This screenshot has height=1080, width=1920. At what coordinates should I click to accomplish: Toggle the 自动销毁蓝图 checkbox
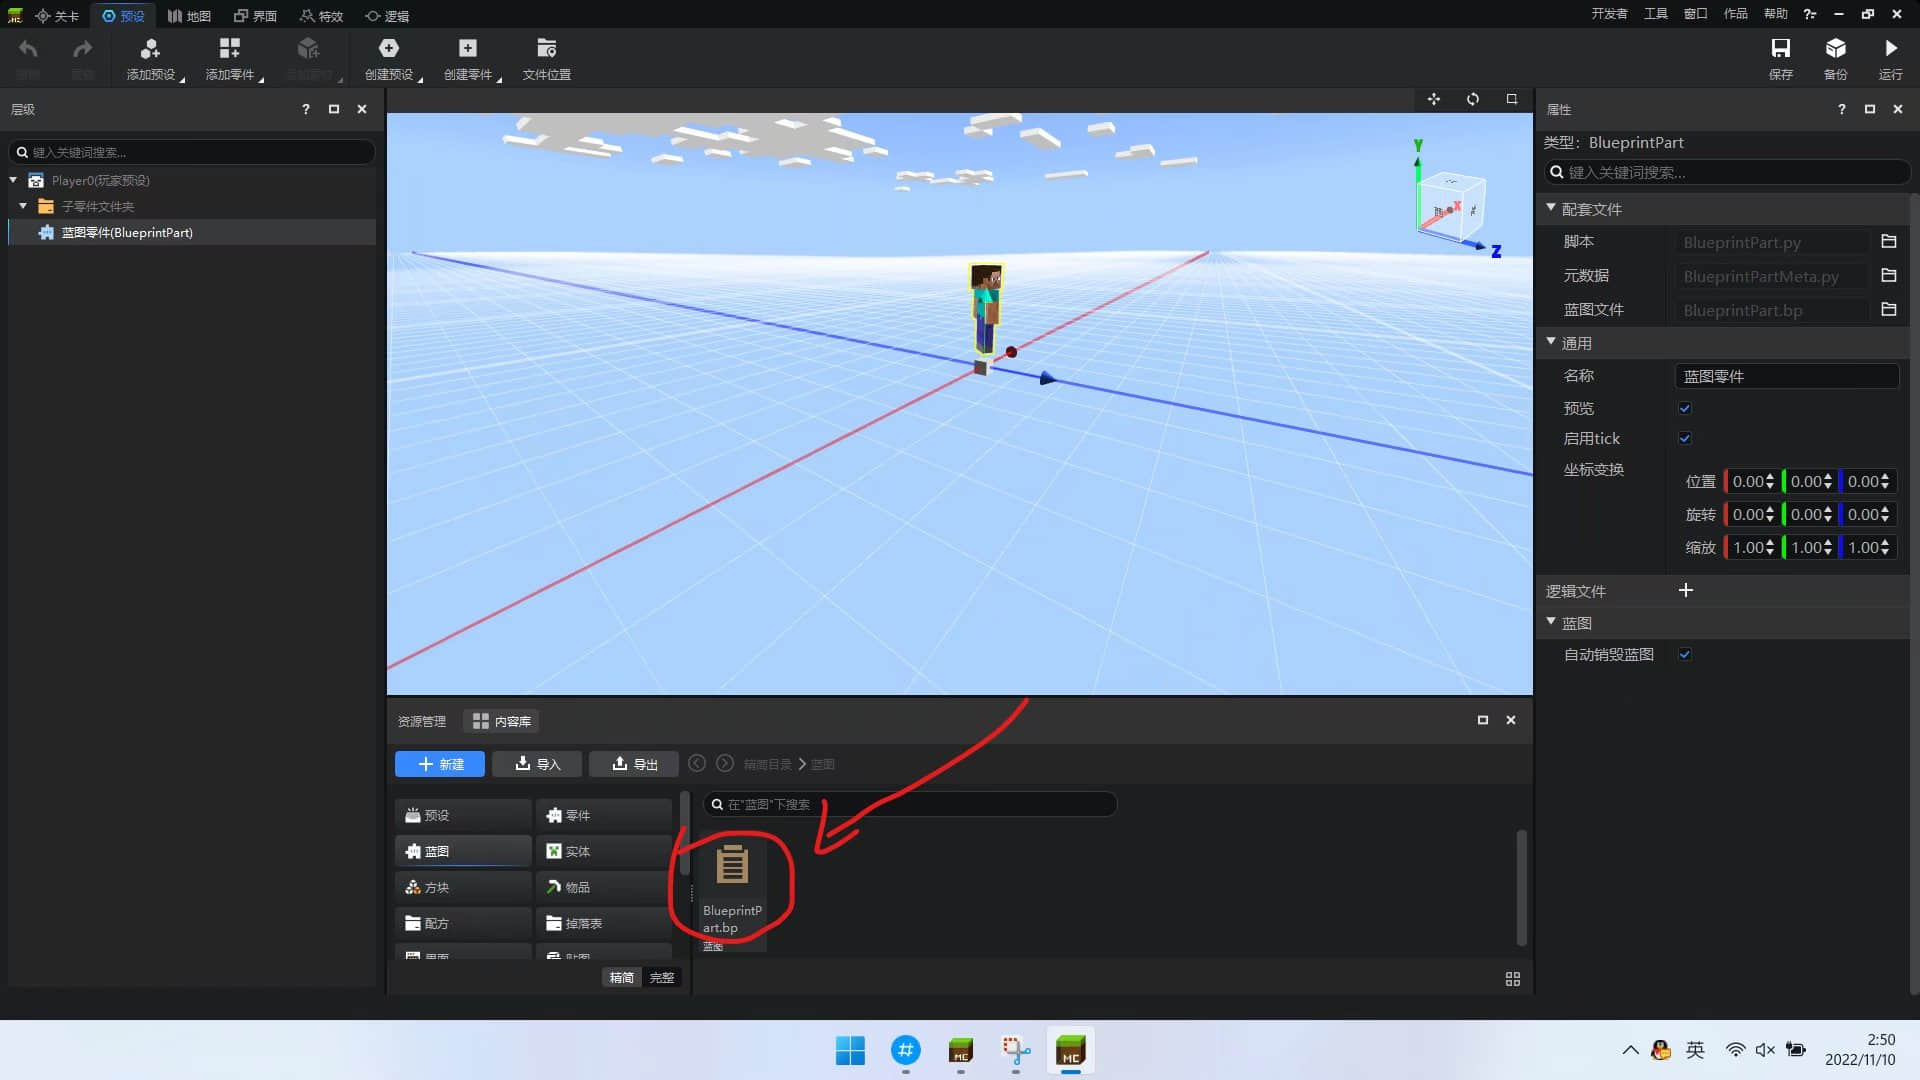(x=1685, y=654)
